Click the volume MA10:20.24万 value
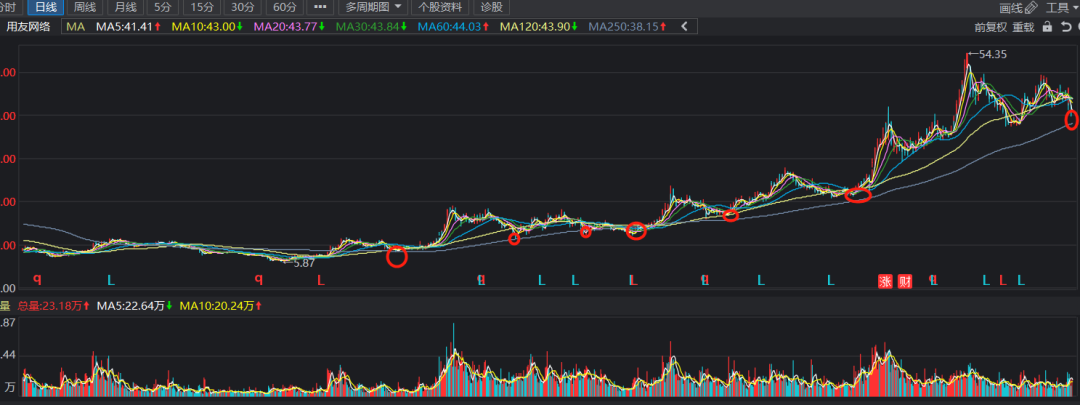This screenshot has height=405, width=1080. tap(220, 306)
